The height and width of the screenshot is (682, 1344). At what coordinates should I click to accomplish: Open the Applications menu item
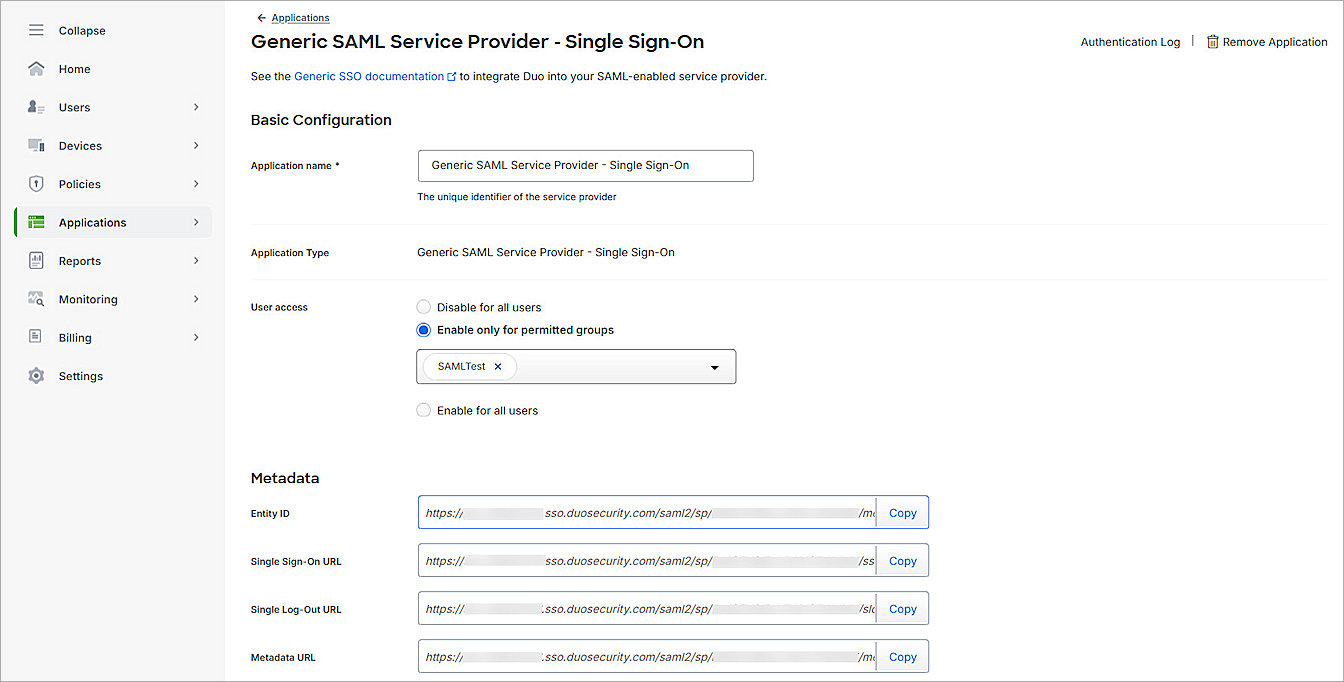(x=92, y=223)
